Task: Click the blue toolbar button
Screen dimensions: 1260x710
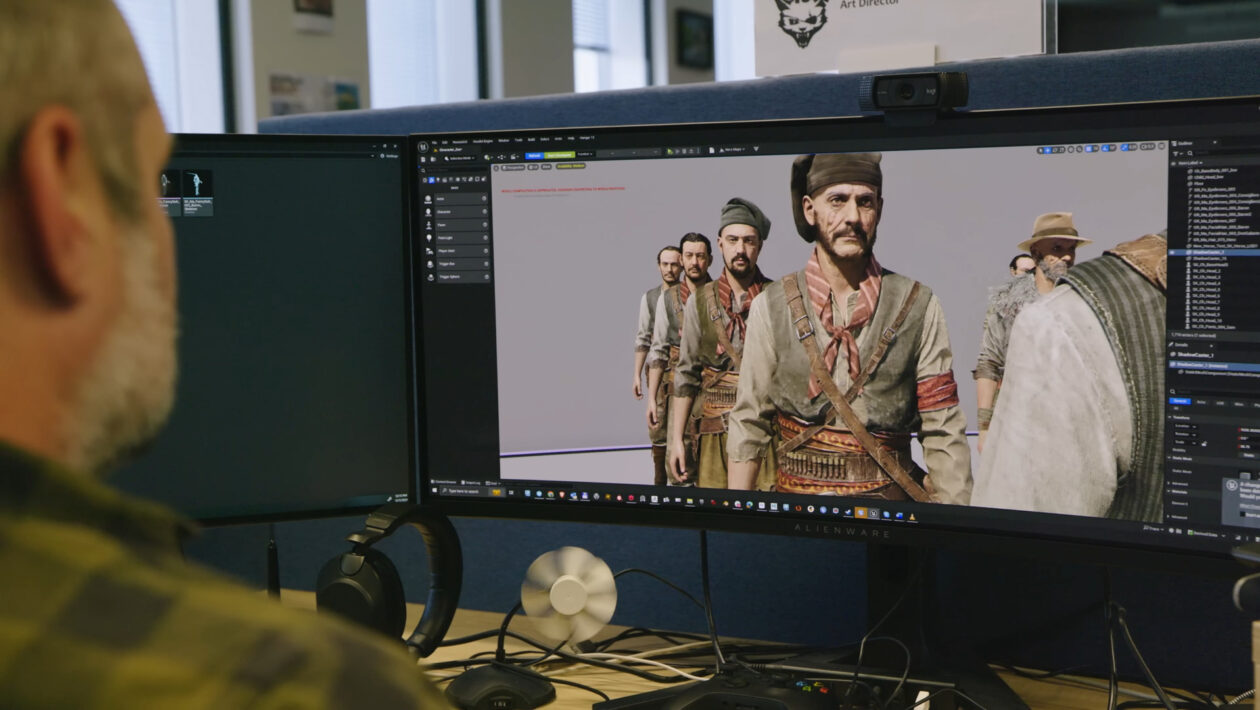Action: (534, 155)
